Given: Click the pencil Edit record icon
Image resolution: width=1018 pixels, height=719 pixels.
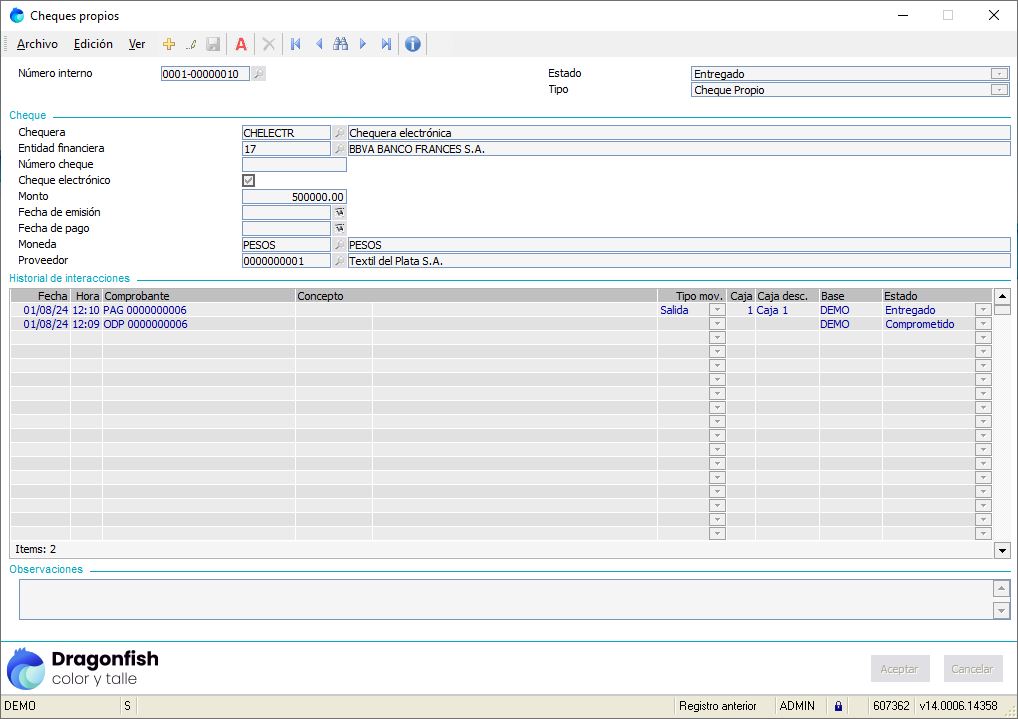Looking at the screenshot, I should 191,44.
